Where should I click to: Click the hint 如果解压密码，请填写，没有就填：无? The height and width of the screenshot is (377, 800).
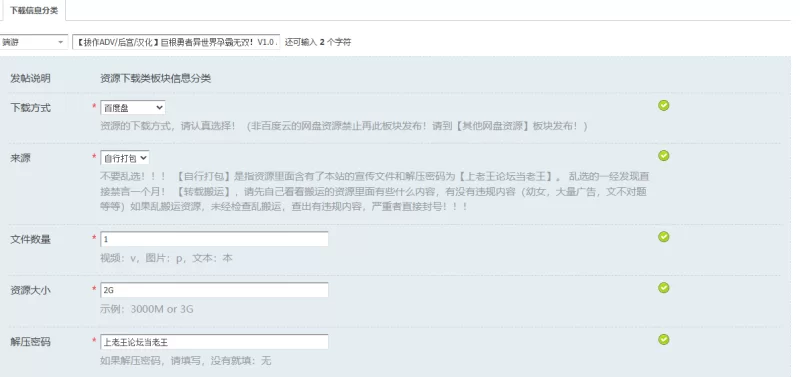pos(186,361)
